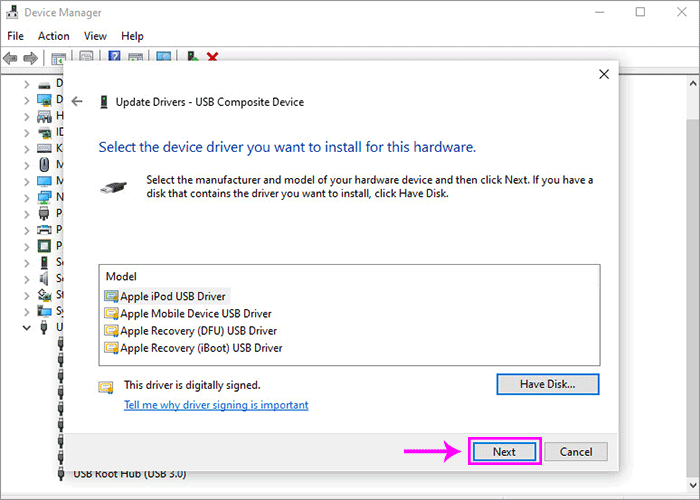This screenshot has width=700, height=500.
Task: Select the Print queues printer icon
Action: (x=44, y=230)
